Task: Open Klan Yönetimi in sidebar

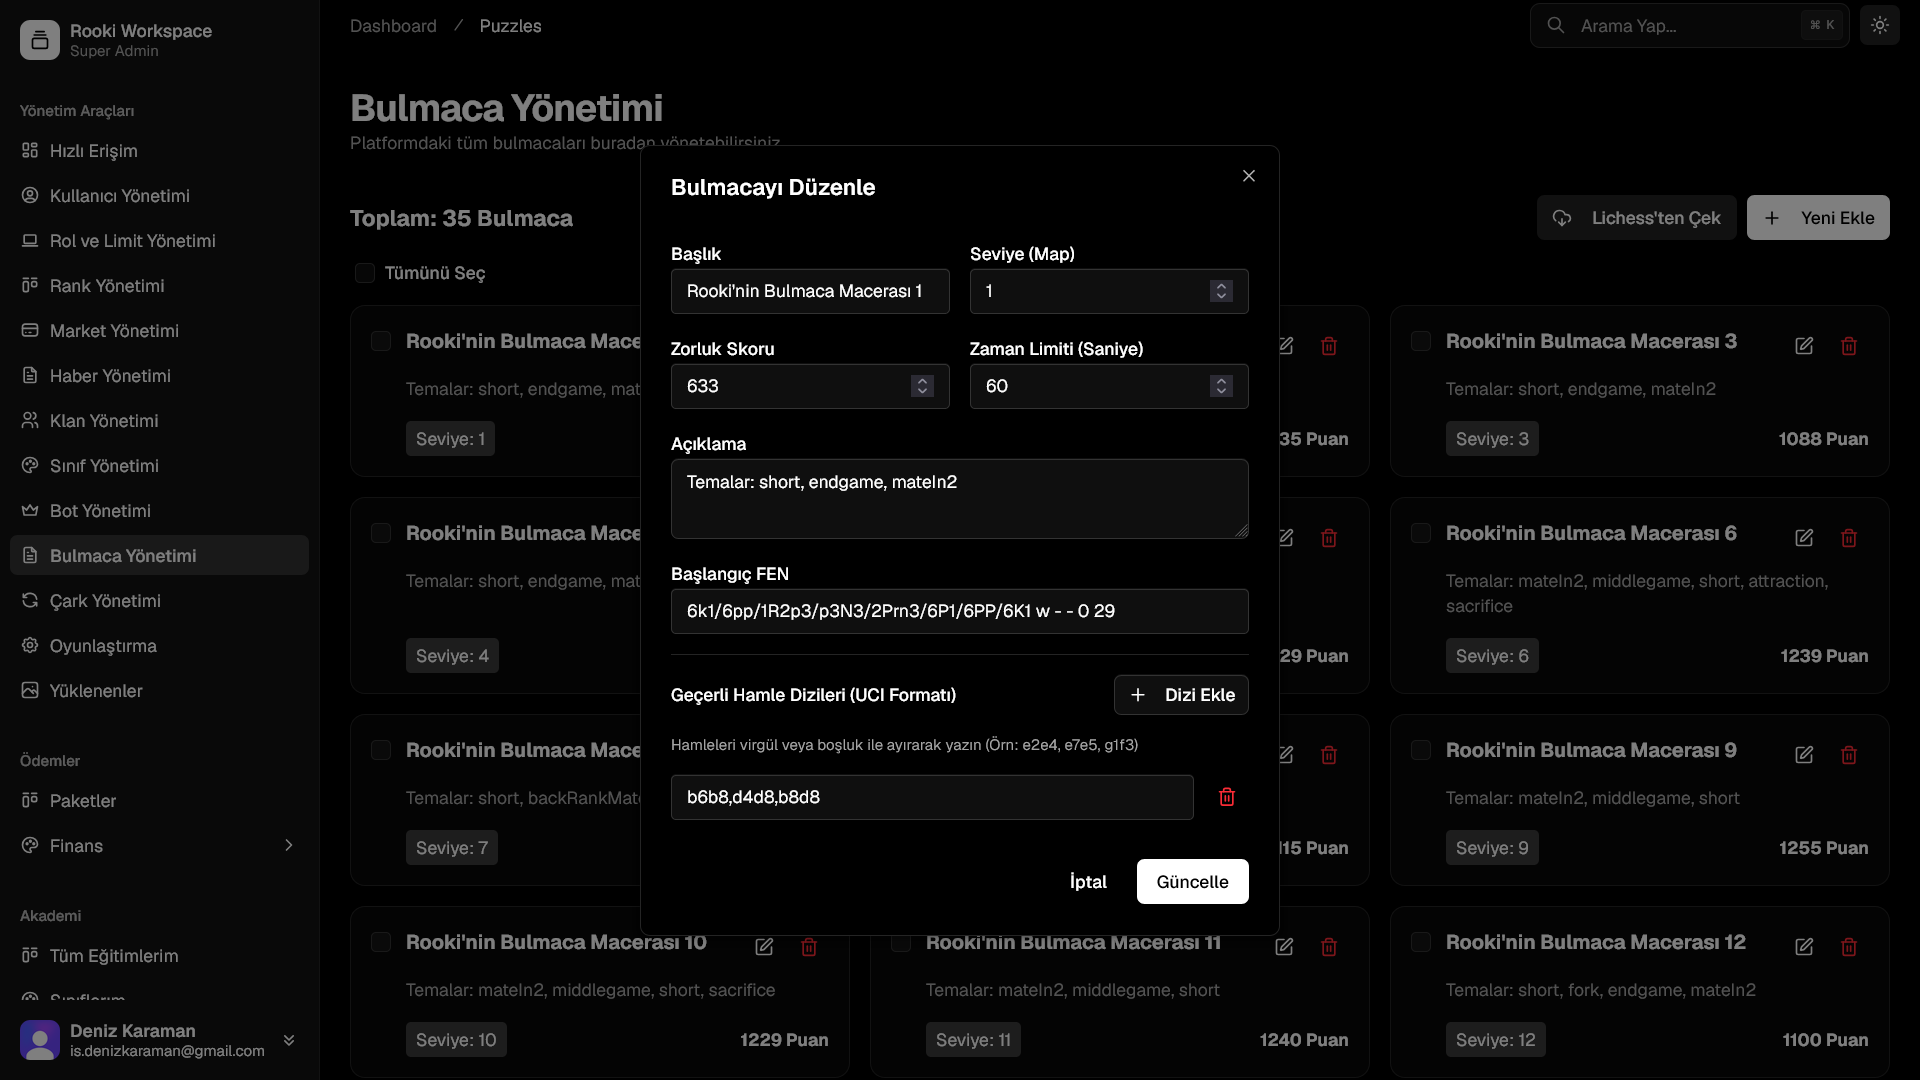Action: [x=160, y=421]
